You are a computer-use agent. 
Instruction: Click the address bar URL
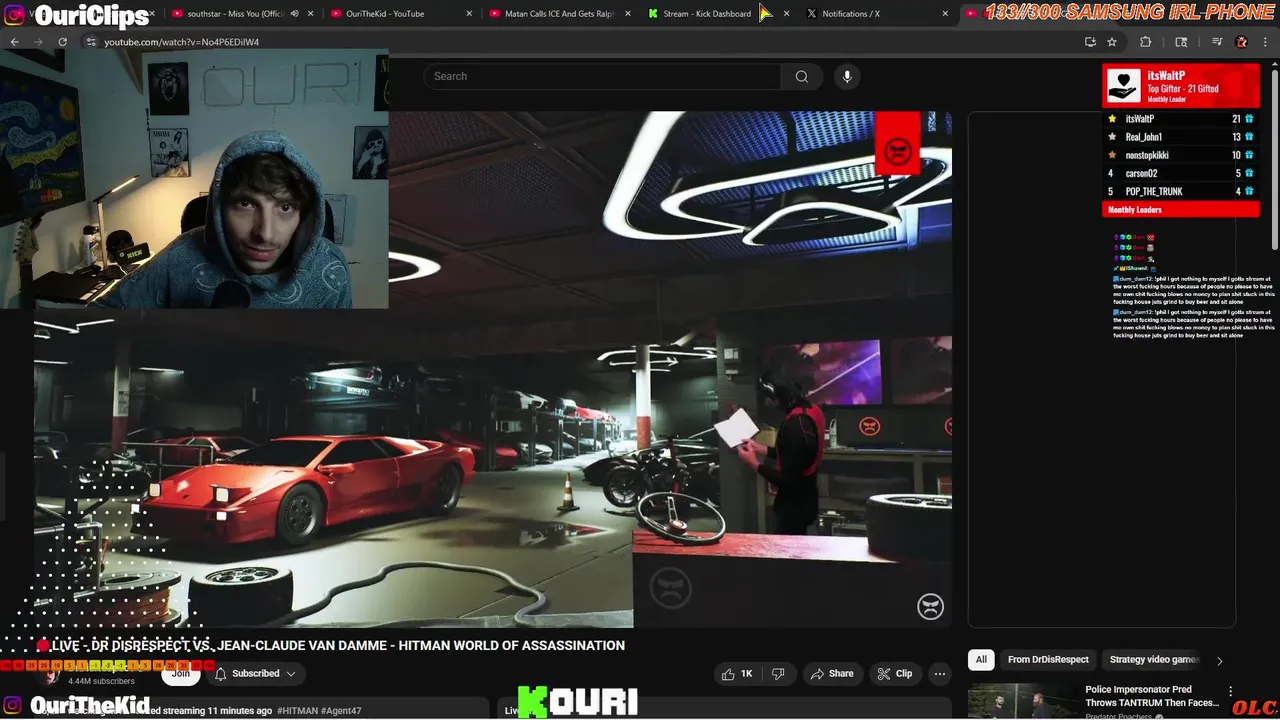click(181, 42)
